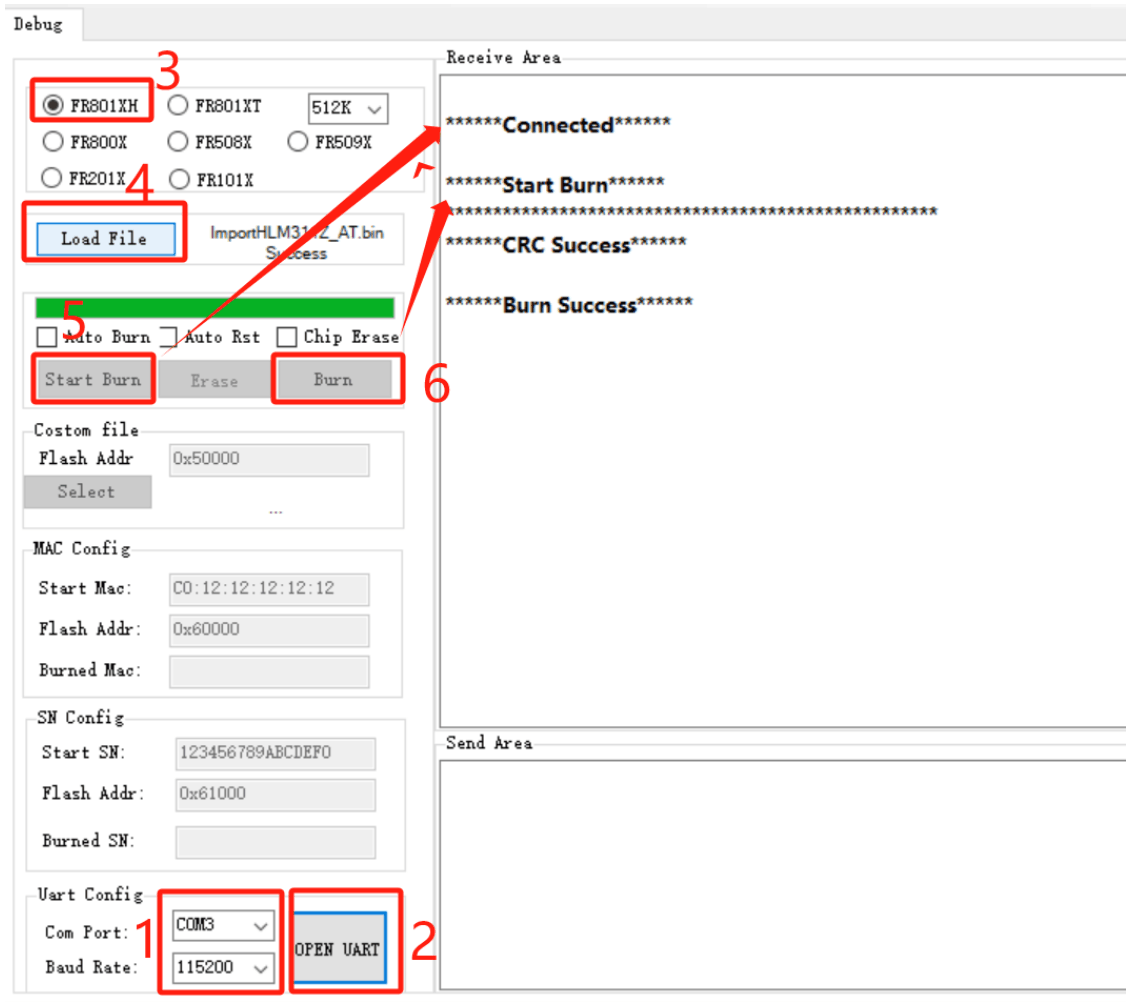
Task: Expand the Com Port COM3 dropdown
Action: (222, 926)
